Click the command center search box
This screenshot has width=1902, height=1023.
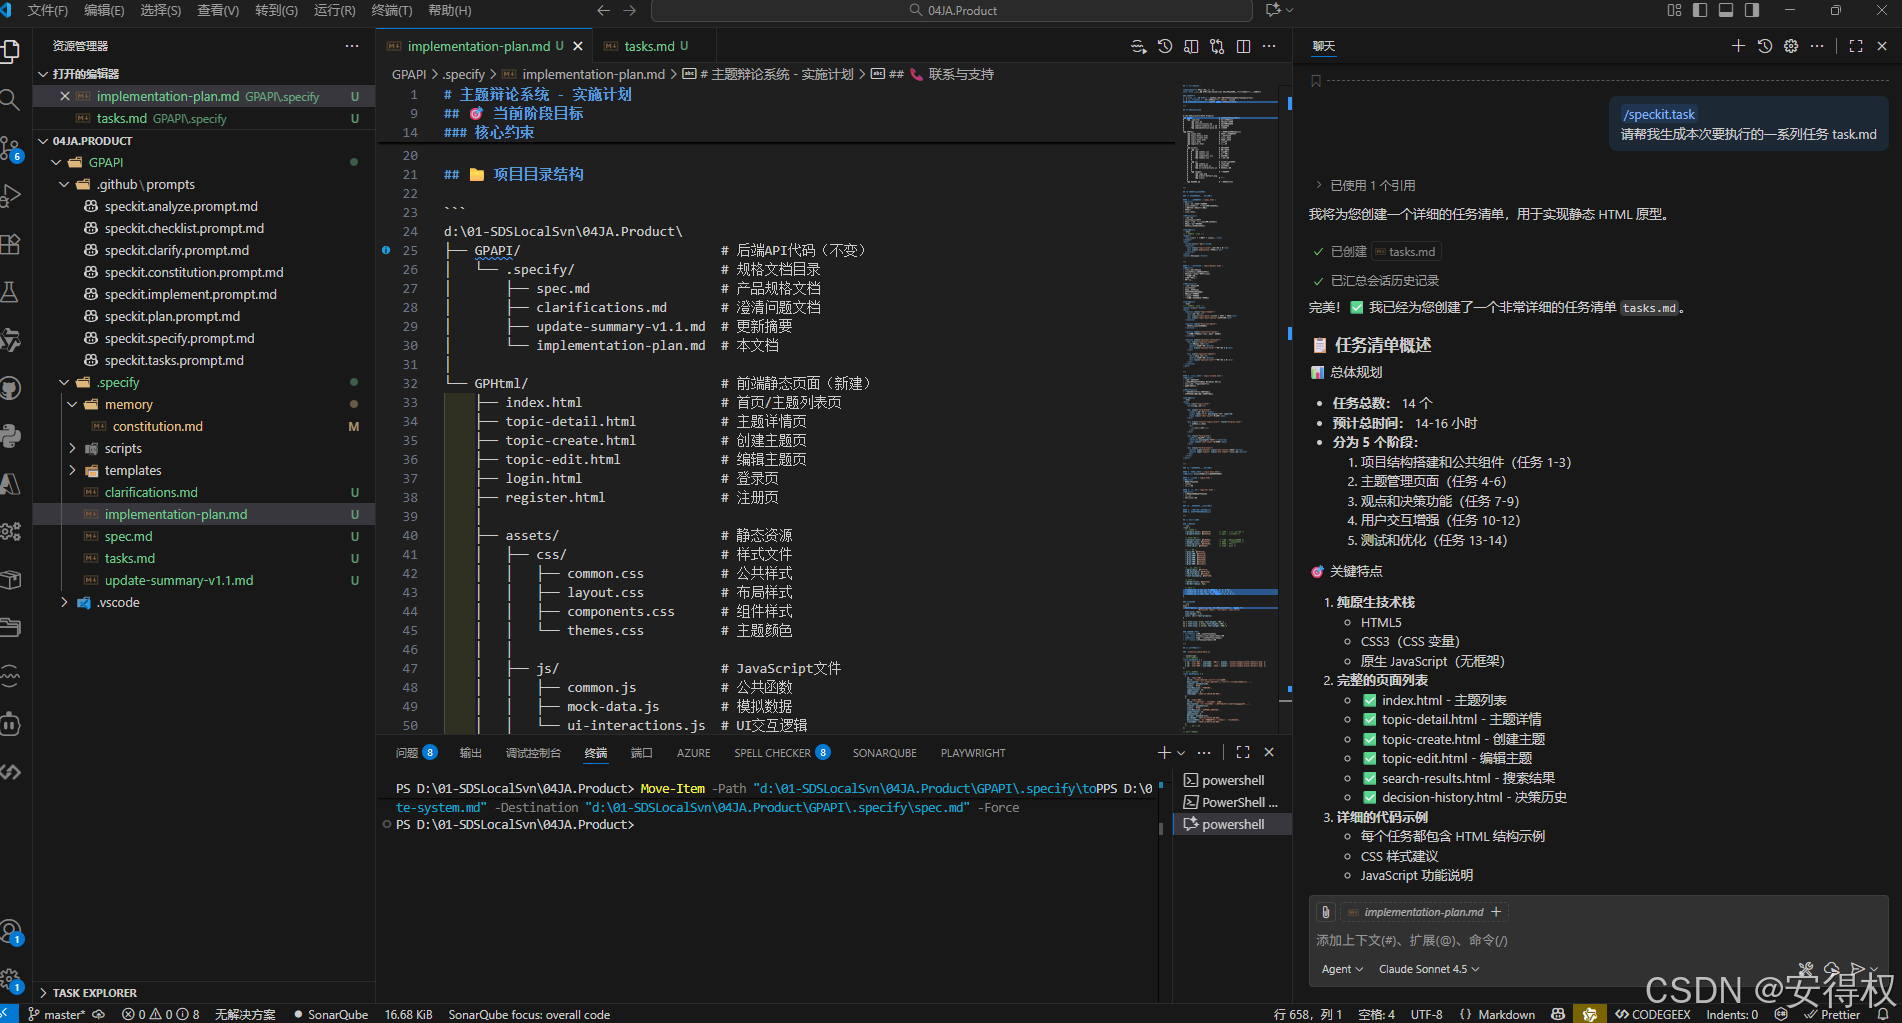pyautogui.click(x=952, y=10)
